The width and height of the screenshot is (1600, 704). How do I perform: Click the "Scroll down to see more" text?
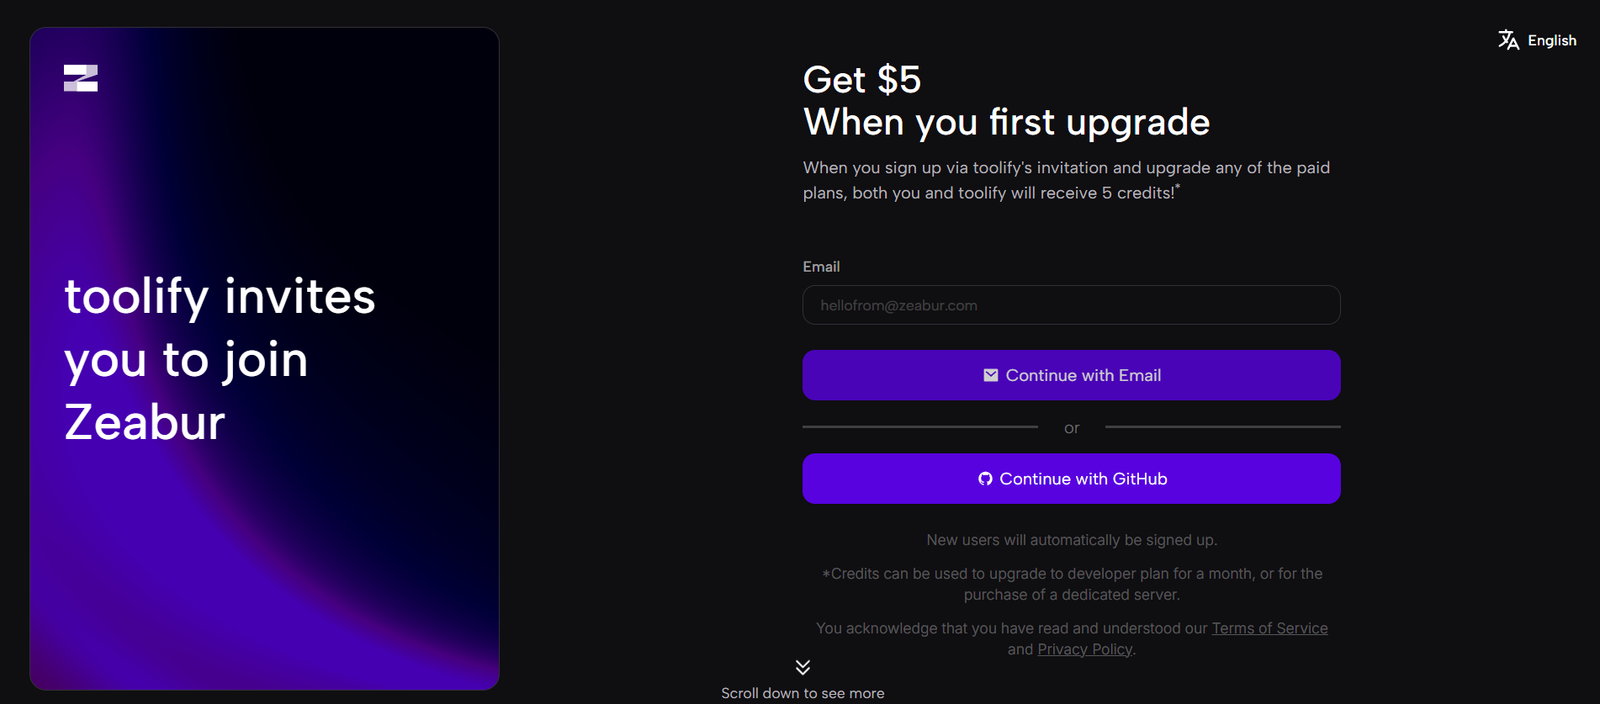coord(802,693)
